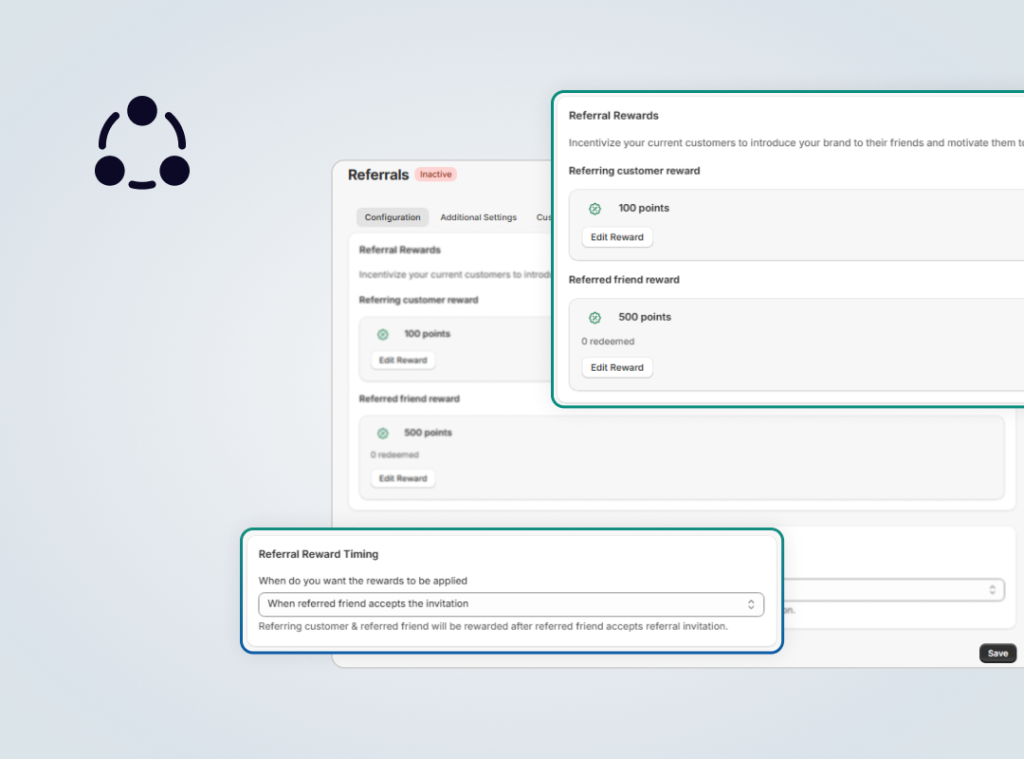Expand the background timing select arrows
This screenshot has width=1024, height=759.
click(x=992, y=590)
